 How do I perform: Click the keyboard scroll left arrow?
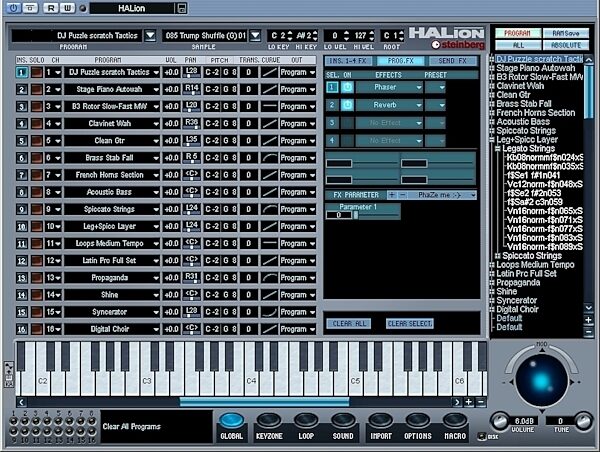coord(21,402)
